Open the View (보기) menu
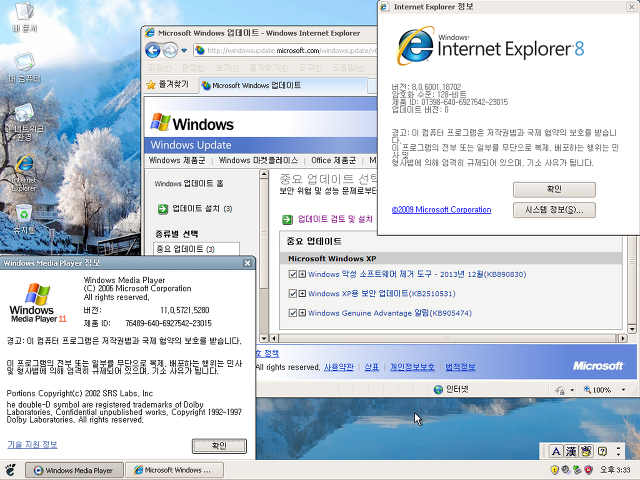 [227, 68]
